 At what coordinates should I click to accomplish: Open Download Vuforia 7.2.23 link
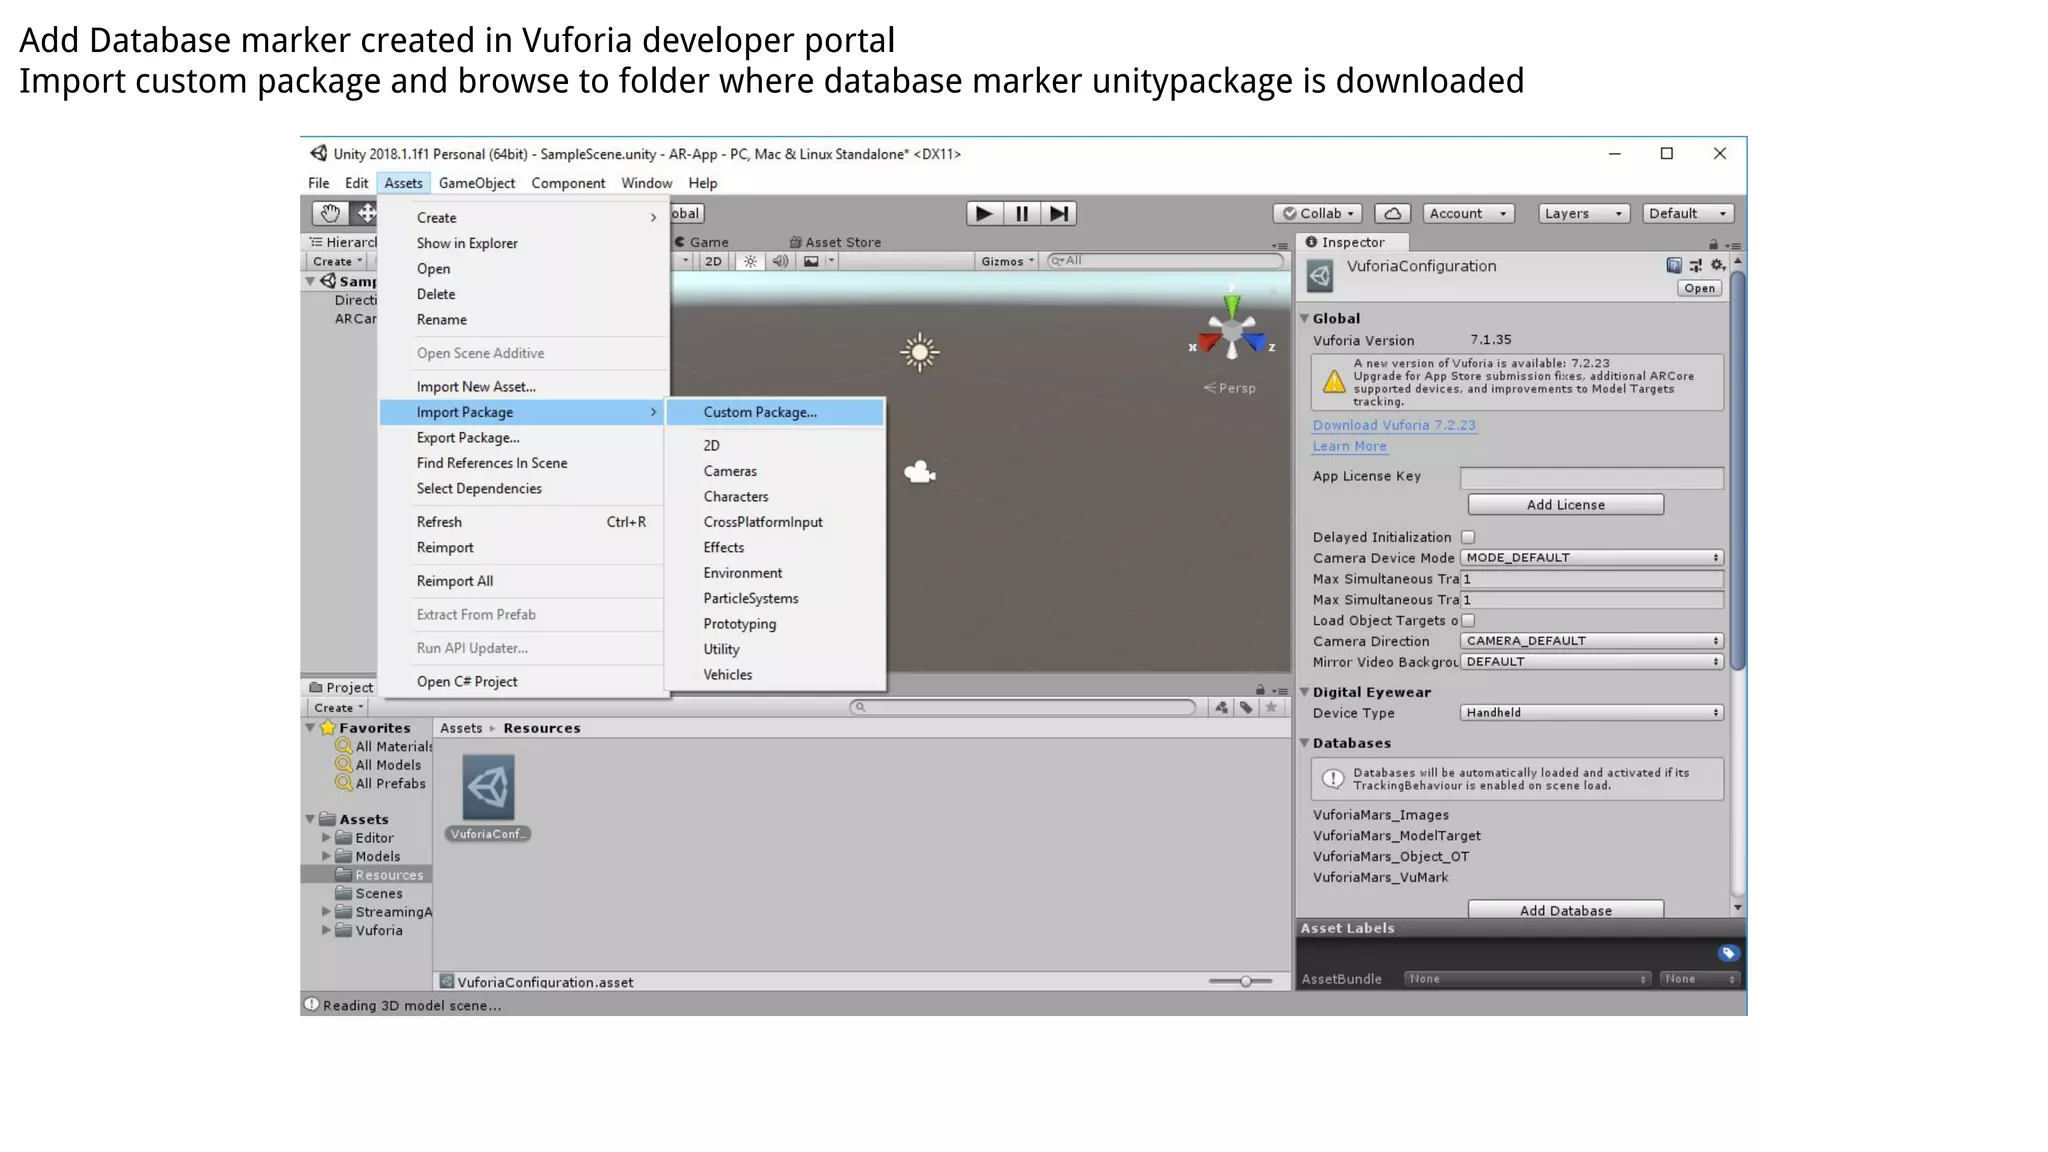(1393, 425)
